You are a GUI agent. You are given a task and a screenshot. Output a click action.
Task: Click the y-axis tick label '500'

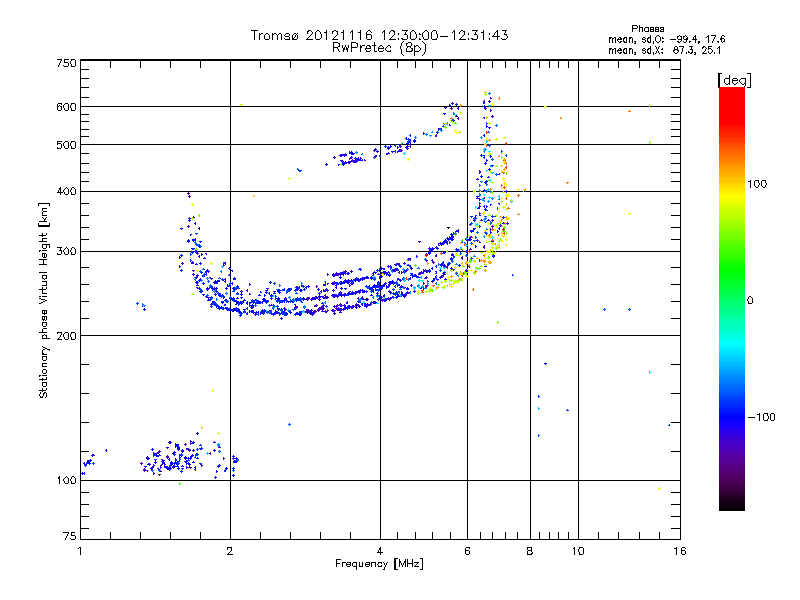tap(66, 145)
